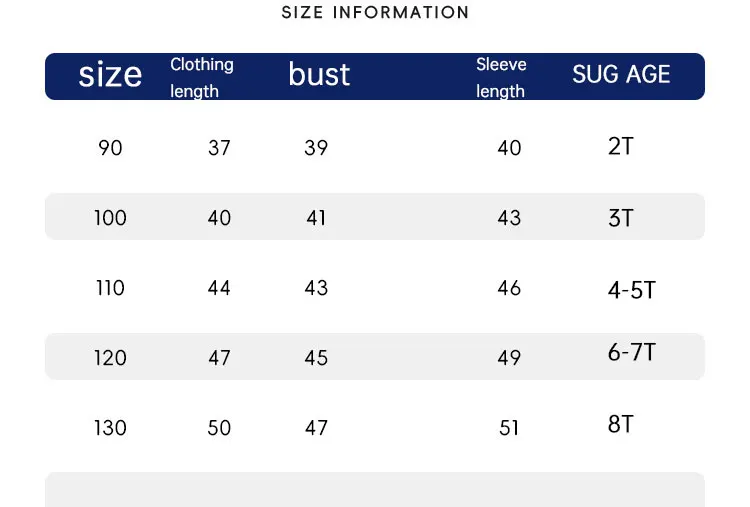Click the empty gray row at bottom
750x507 pixels.
(x=375, y=490)
